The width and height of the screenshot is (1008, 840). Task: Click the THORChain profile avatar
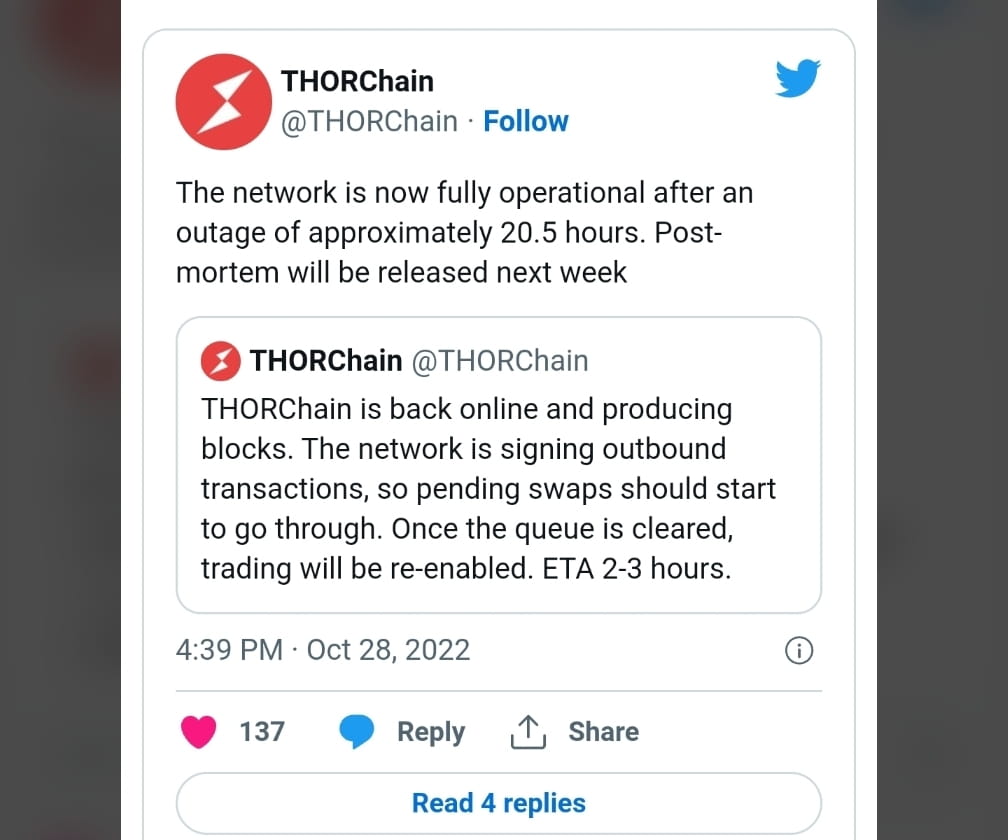click(223, 101)
